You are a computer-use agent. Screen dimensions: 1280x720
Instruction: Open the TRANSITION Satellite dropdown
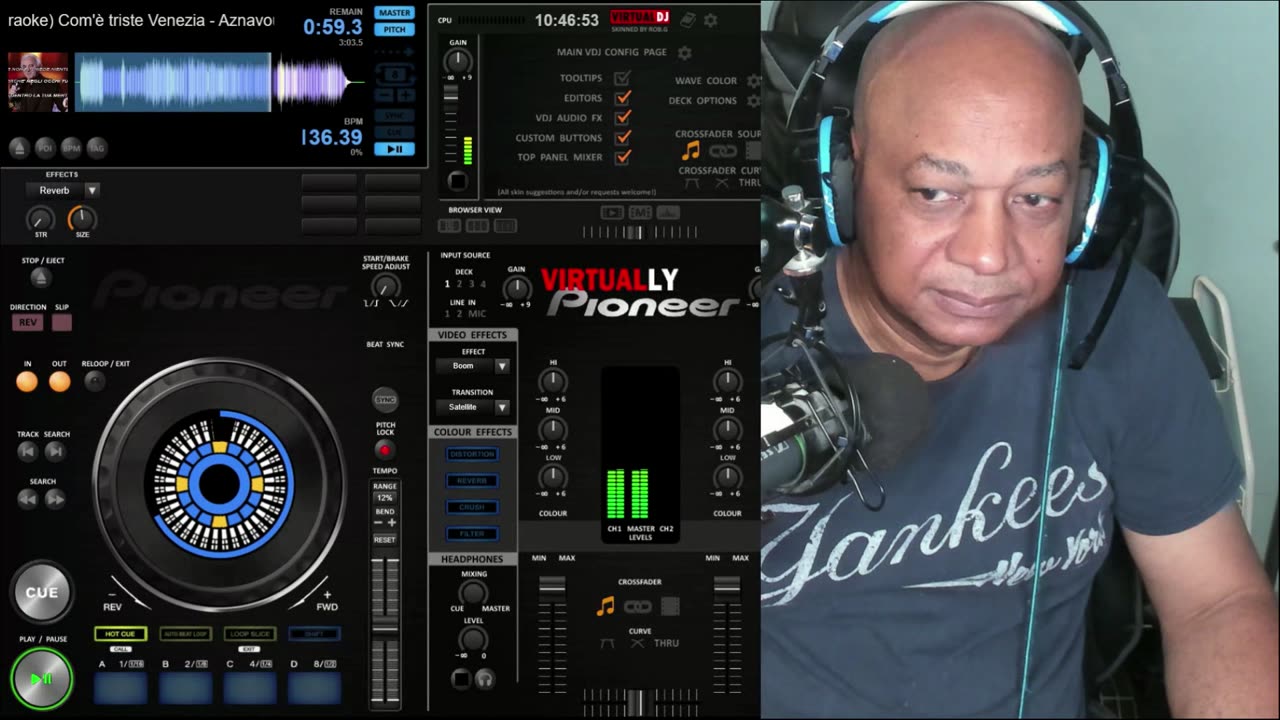click(473, 407)
